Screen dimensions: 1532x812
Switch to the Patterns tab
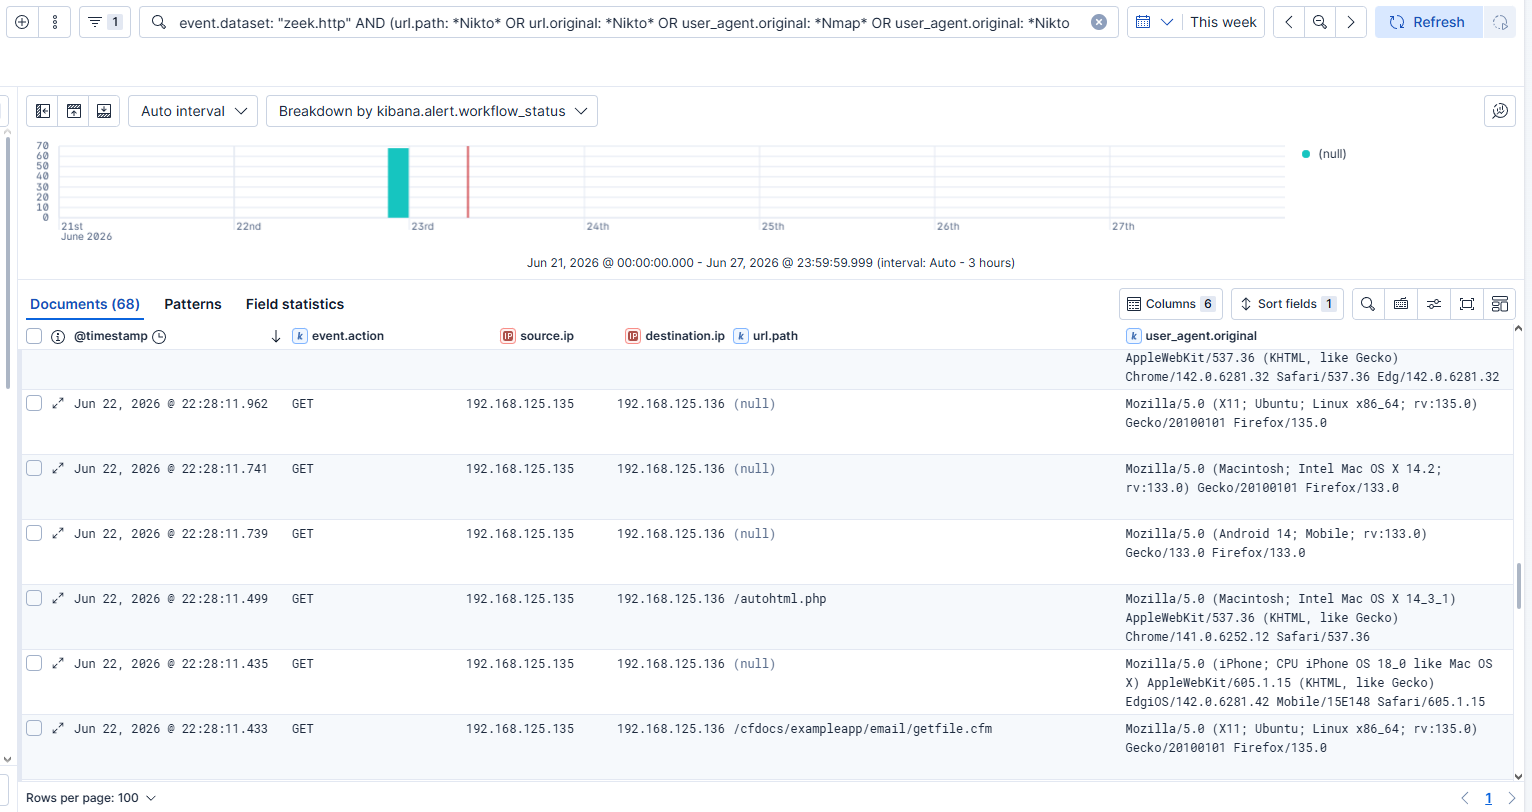(x=193, y=304)
